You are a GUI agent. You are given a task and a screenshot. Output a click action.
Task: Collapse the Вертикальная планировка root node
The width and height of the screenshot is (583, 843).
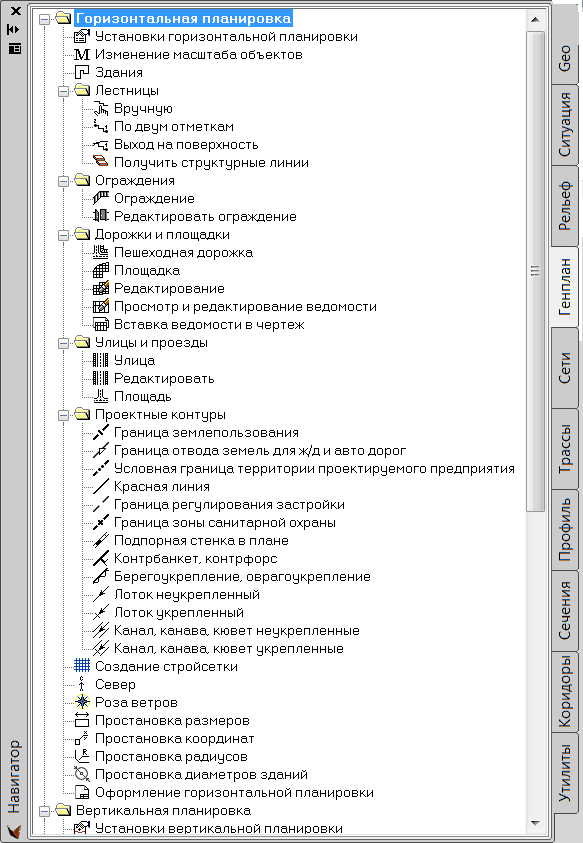tap(45, 810)
